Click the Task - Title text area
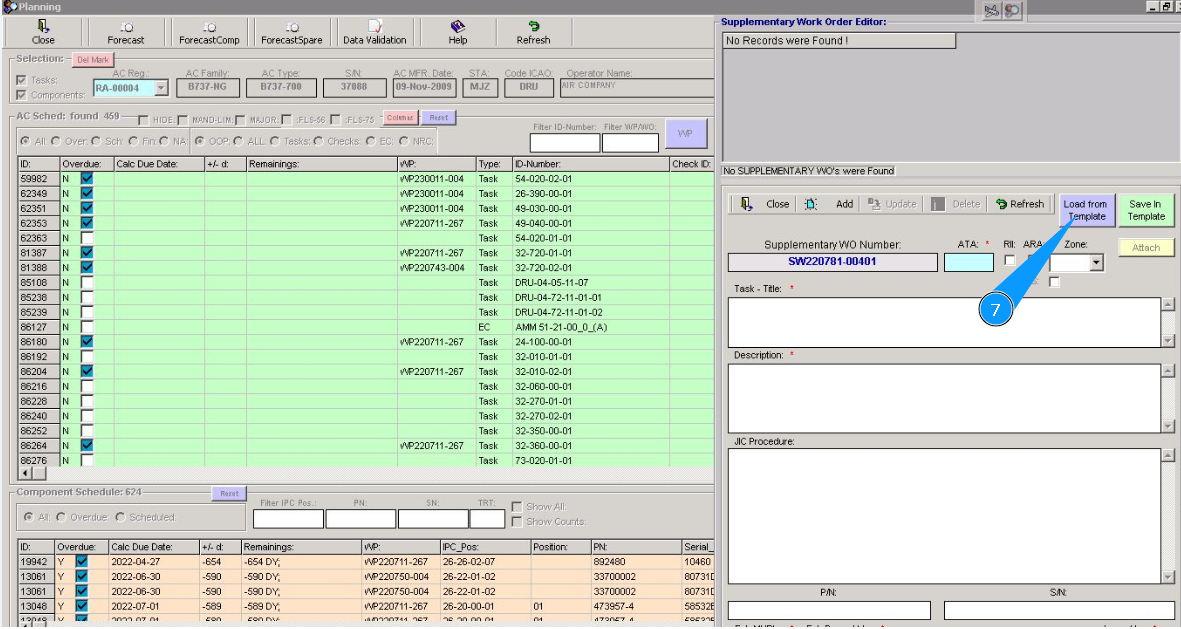Viewport: 1181px width, 629px height. (944, 322)
